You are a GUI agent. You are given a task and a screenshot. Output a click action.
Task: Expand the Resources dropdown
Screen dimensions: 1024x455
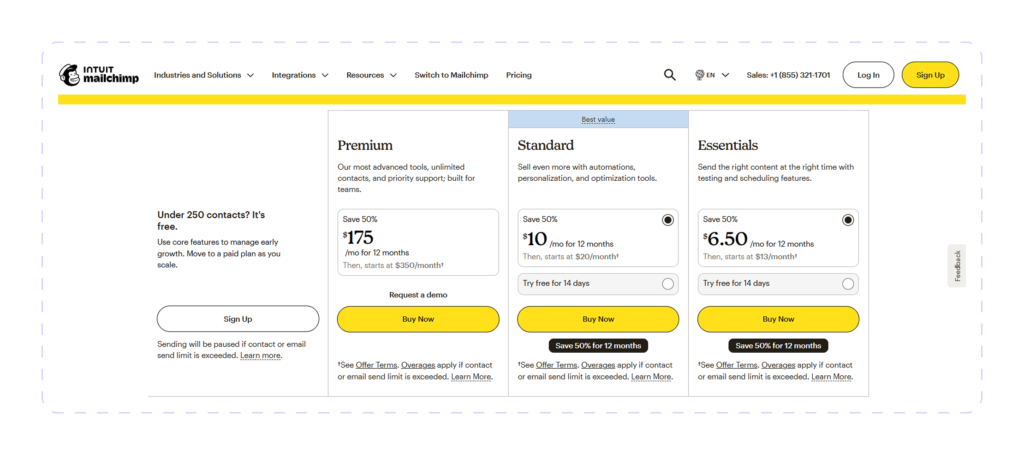[372, 75]
